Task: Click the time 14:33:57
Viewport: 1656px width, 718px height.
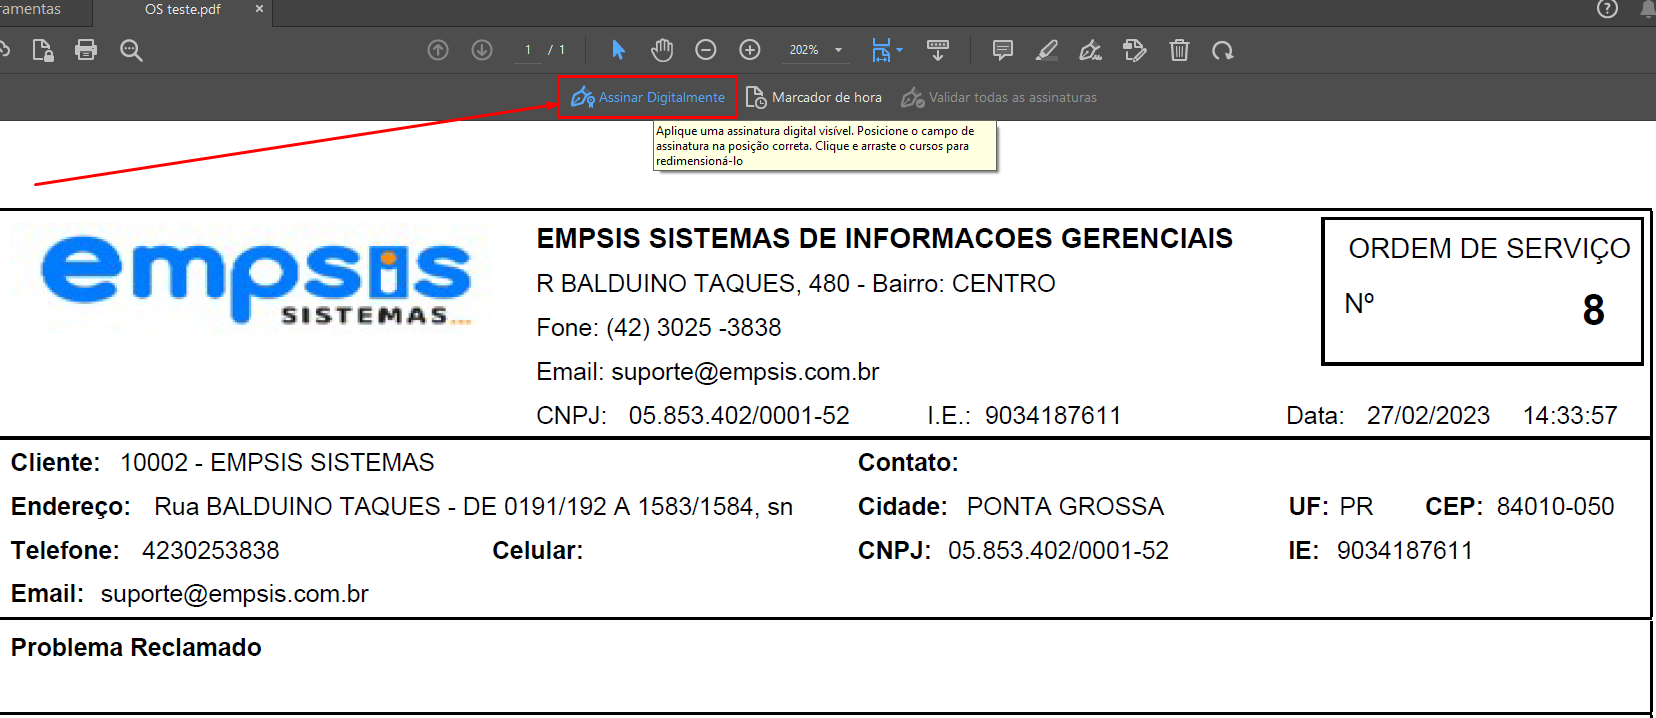Action: (1570, 415)
